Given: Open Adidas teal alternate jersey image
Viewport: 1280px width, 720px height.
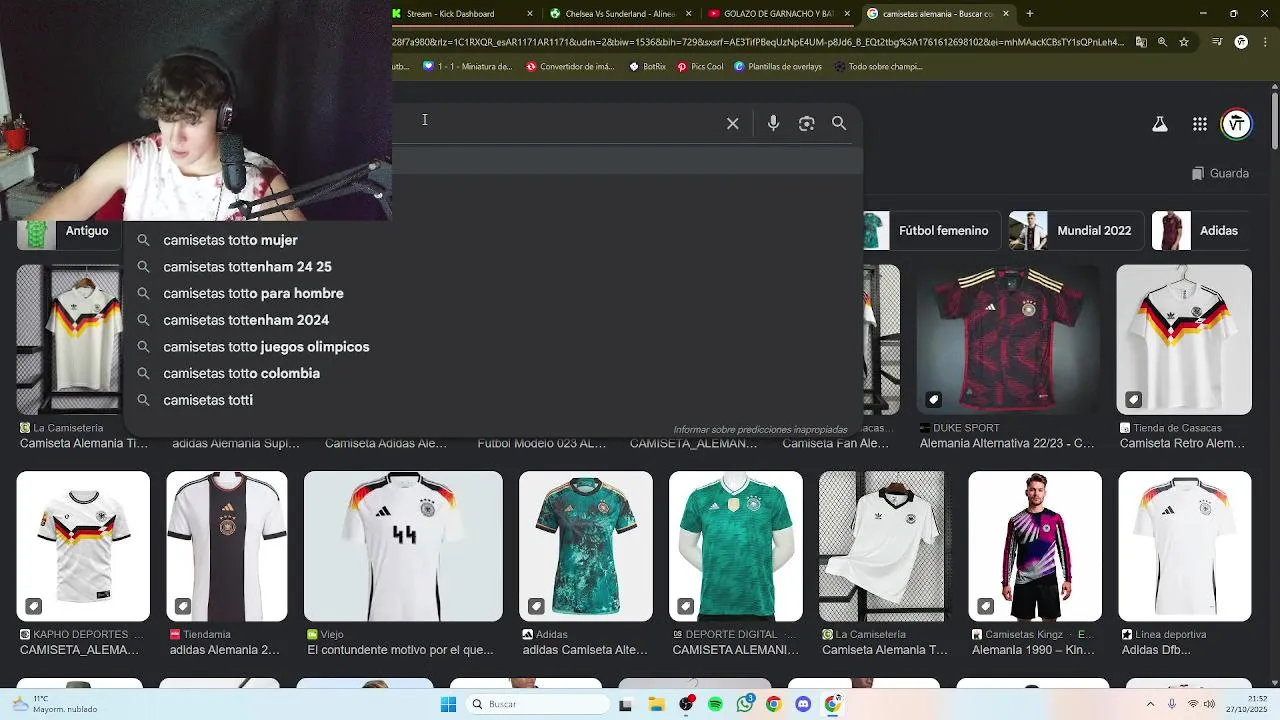Looking at the screenshot, I should tap(586, 546).
